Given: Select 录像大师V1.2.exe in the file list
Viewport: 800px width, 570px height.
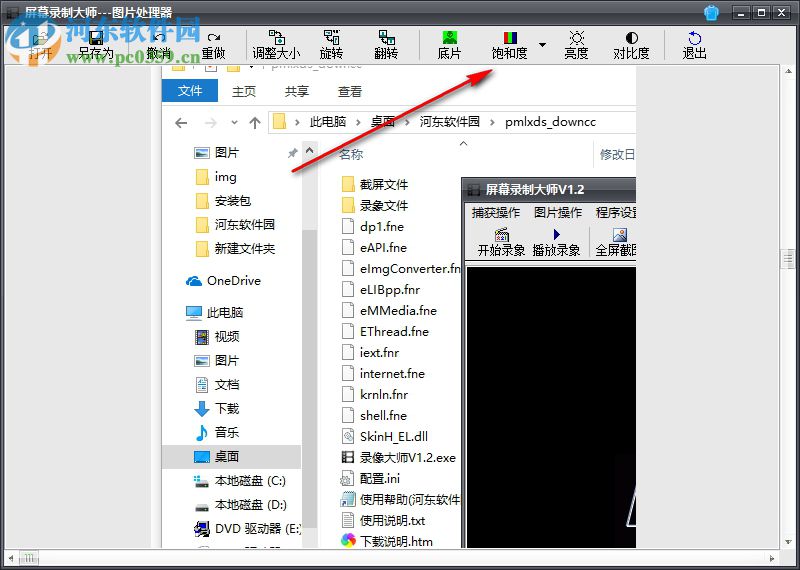Looking at the screenshot, I should tap(398, 457).
